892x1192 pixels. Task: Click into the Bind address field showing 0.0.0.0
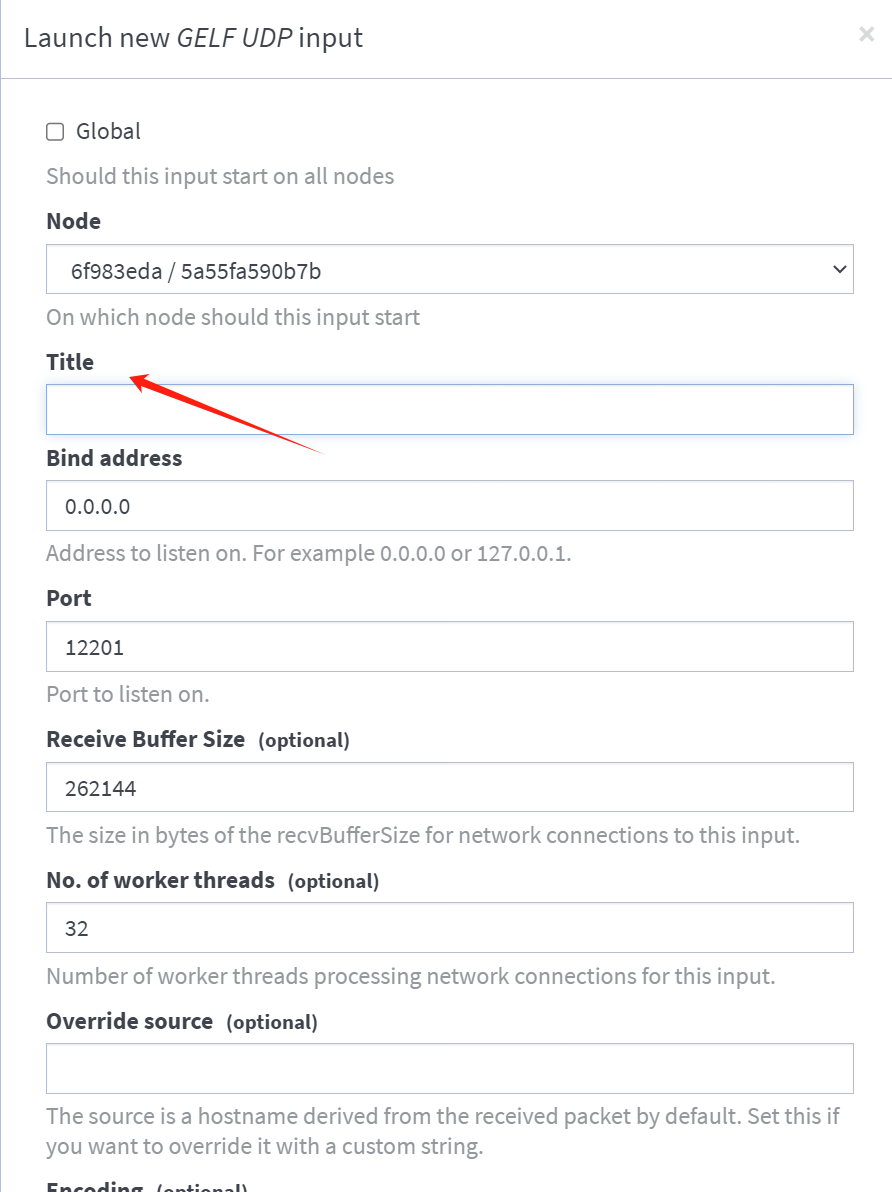click(449, 506)
